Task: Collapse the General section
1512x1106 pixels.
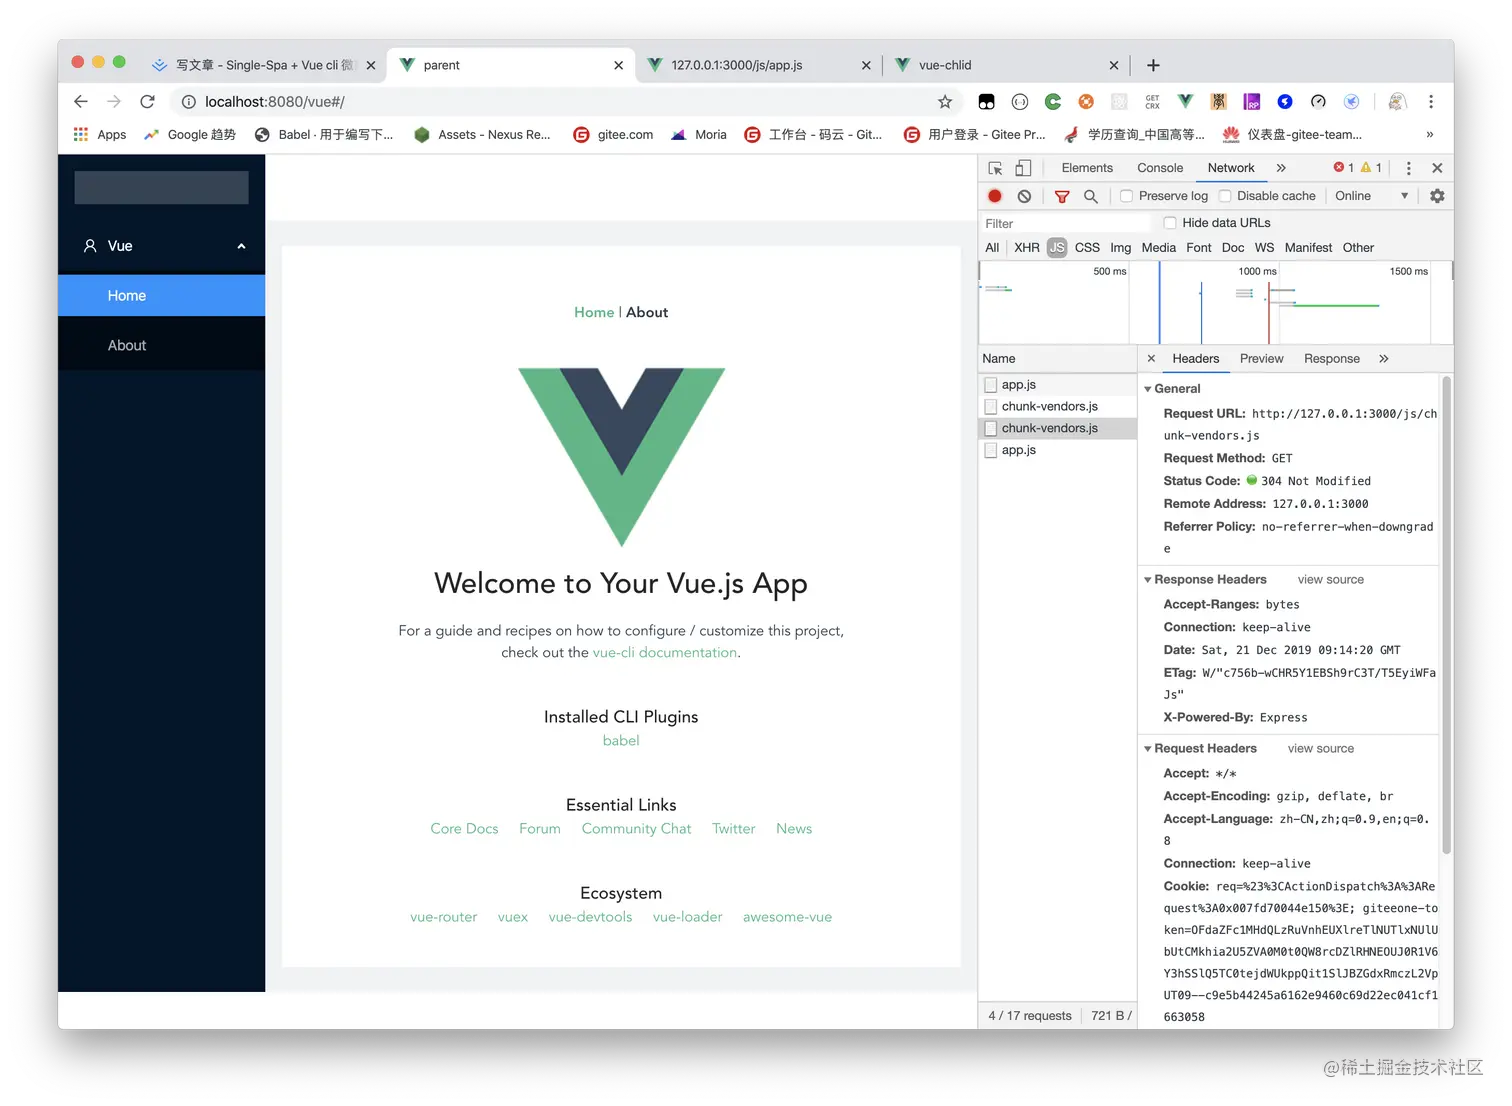Action: (1148, 388)
